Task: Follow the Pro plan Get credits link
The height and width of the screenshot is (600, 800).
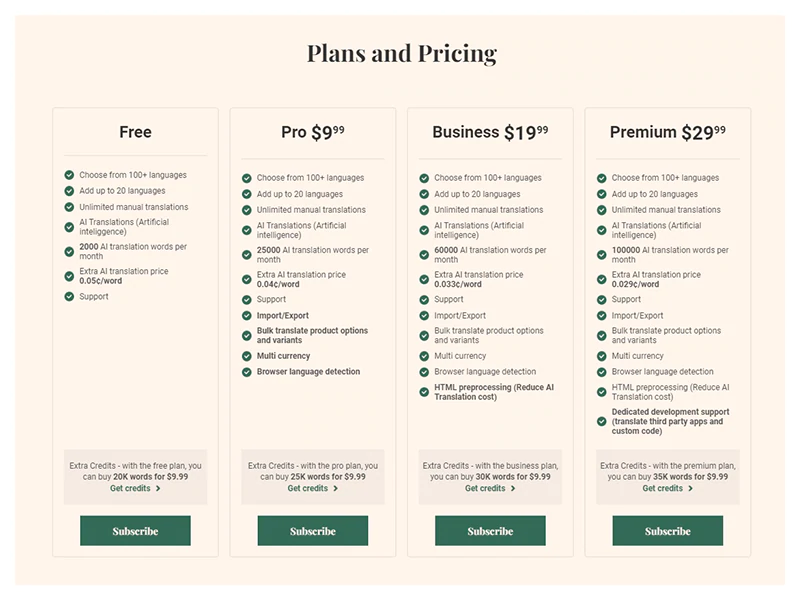Action: pos(312,489)
